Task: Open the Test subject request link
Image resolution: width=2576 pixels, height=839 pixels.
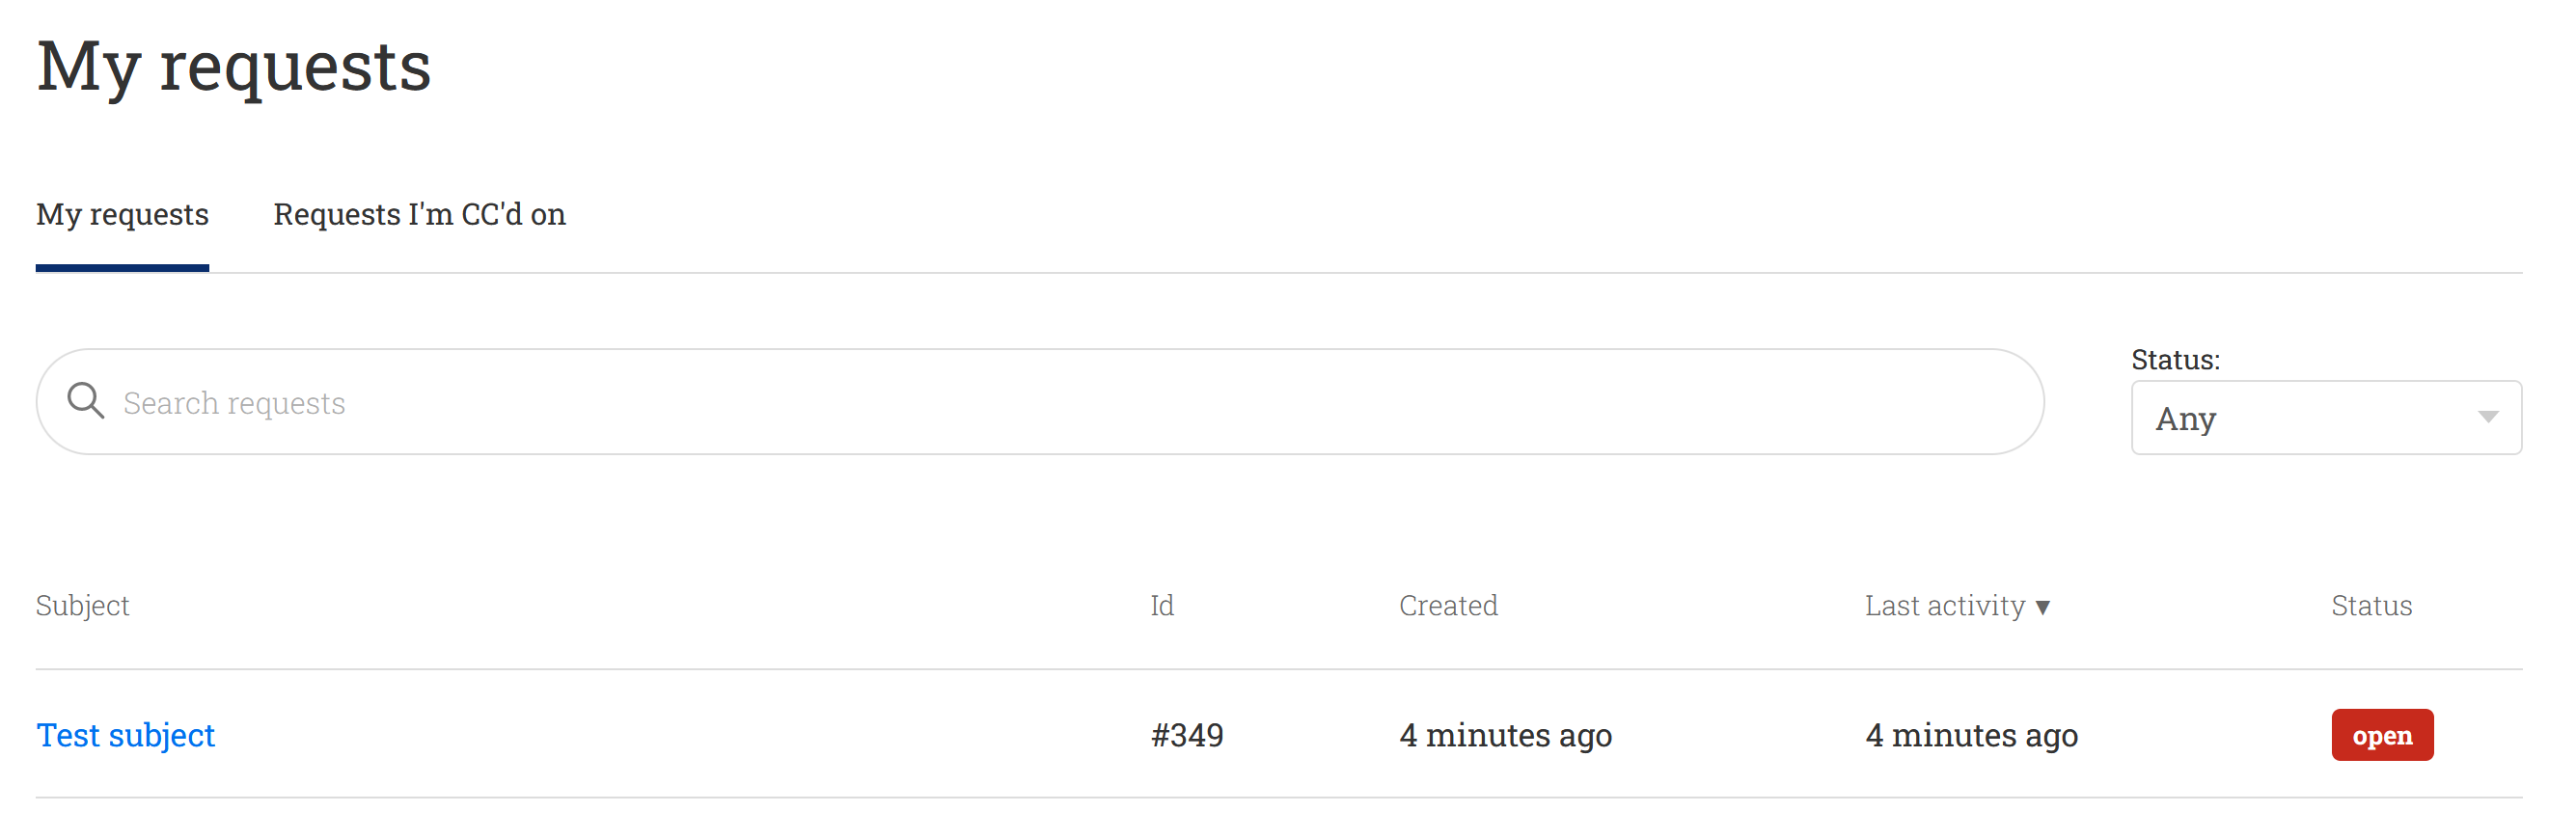Action: [125, 735]
